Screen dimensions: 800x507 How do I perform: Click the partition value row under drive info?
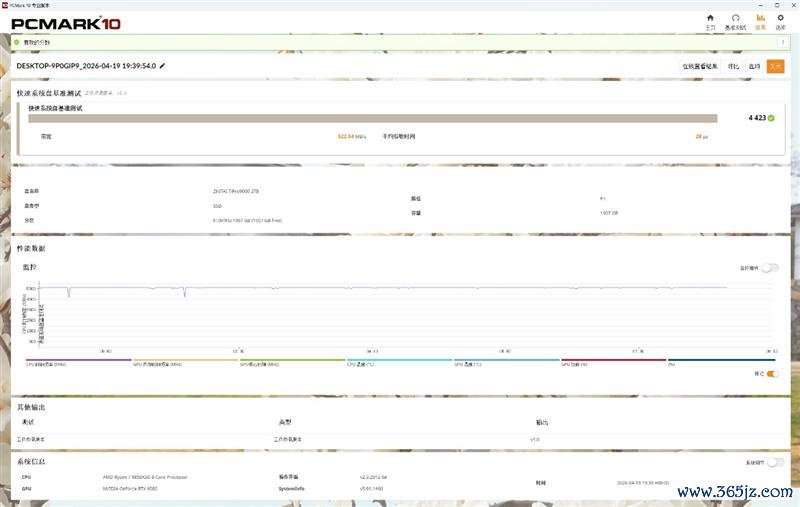pos(247,220)
